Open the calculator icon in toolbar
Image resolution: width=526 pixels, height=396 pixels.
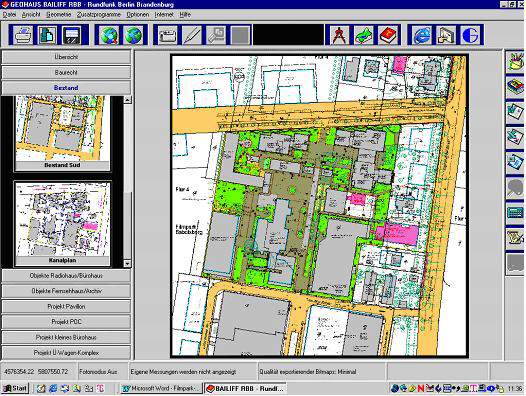tap(72, 35)
